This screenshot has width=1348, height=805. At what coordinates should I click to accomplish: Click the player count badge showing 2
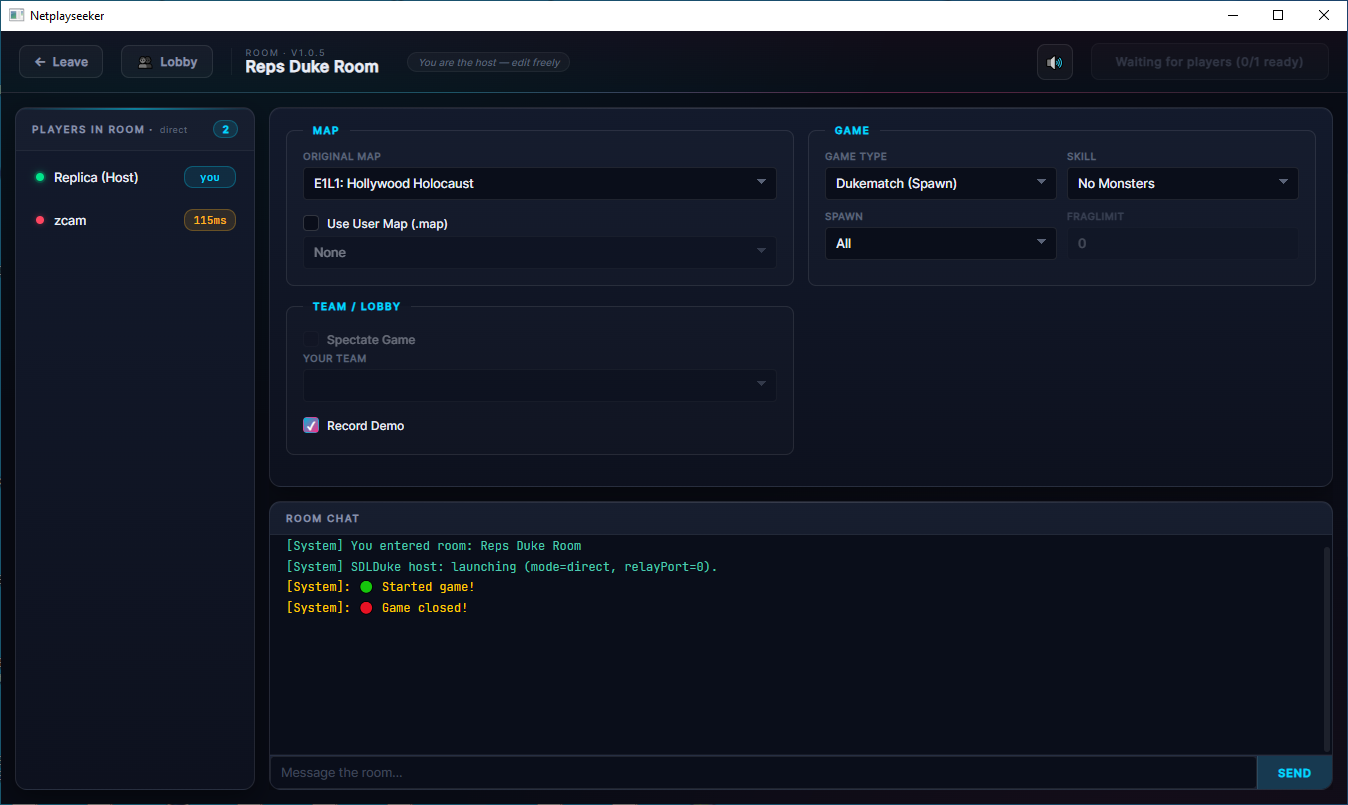(x=225, y=129)
